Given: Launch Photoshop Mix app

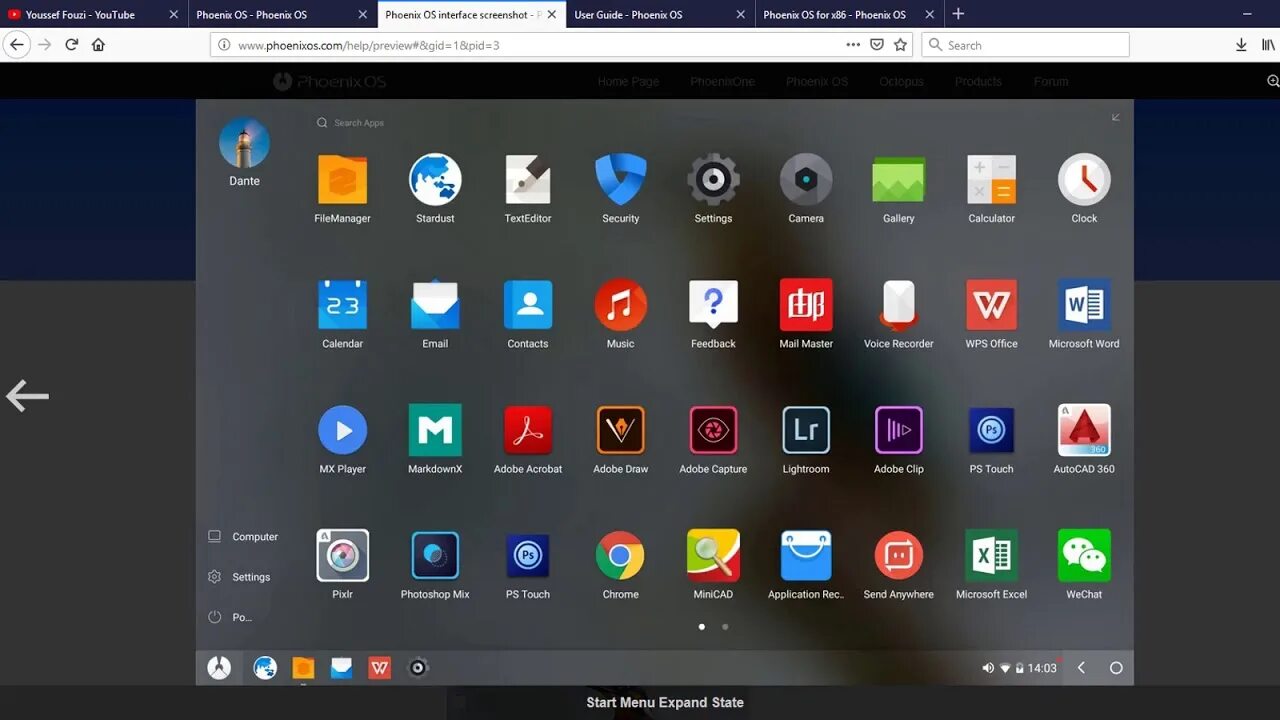Looking at the screenshot, I should click(x=435, y=555).
